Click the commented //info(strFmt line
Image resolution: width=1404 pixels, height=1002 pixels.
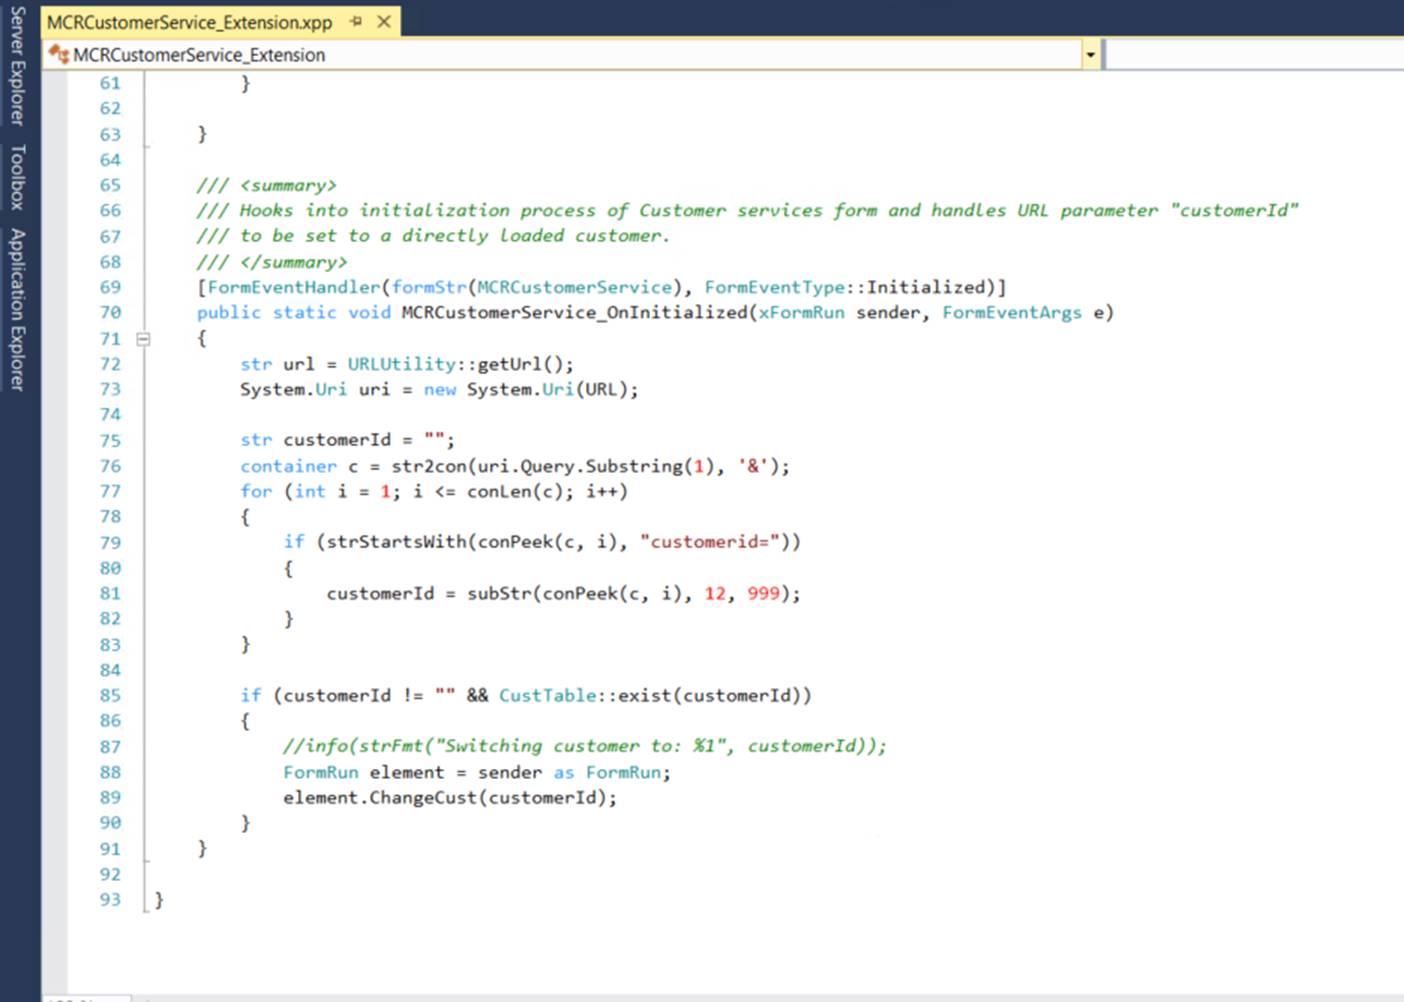tap(584, 746)
